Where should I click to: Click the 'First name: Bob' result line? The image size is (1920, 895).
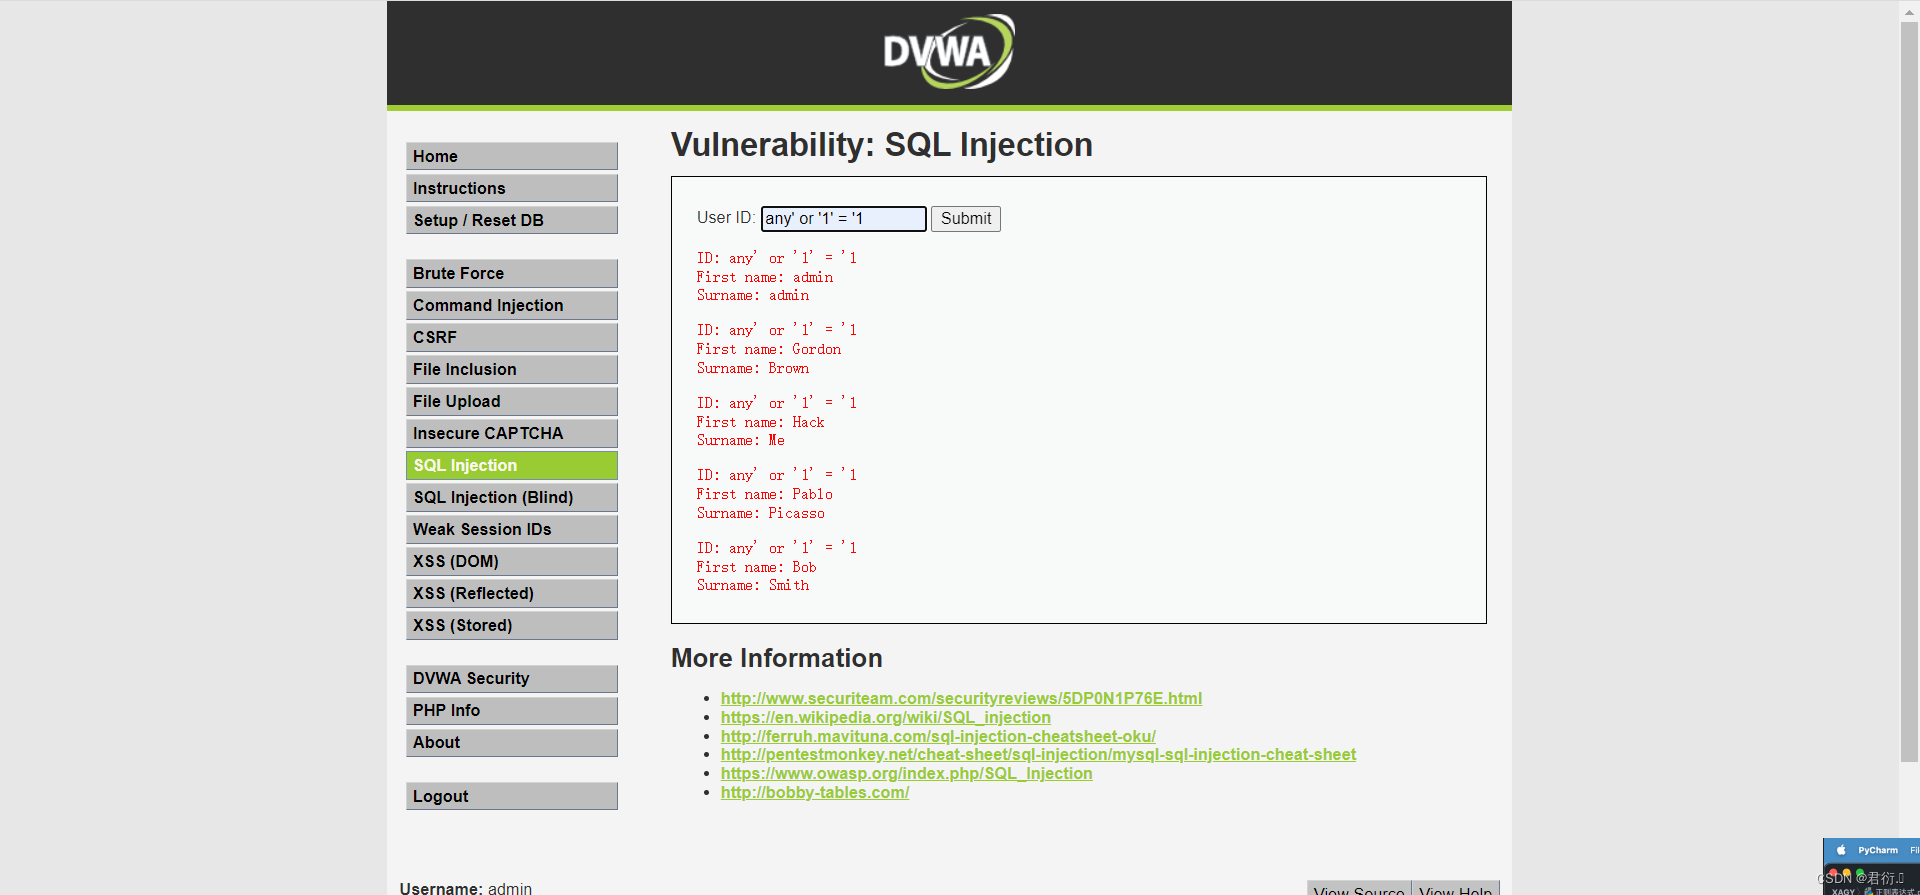(757, 567)
